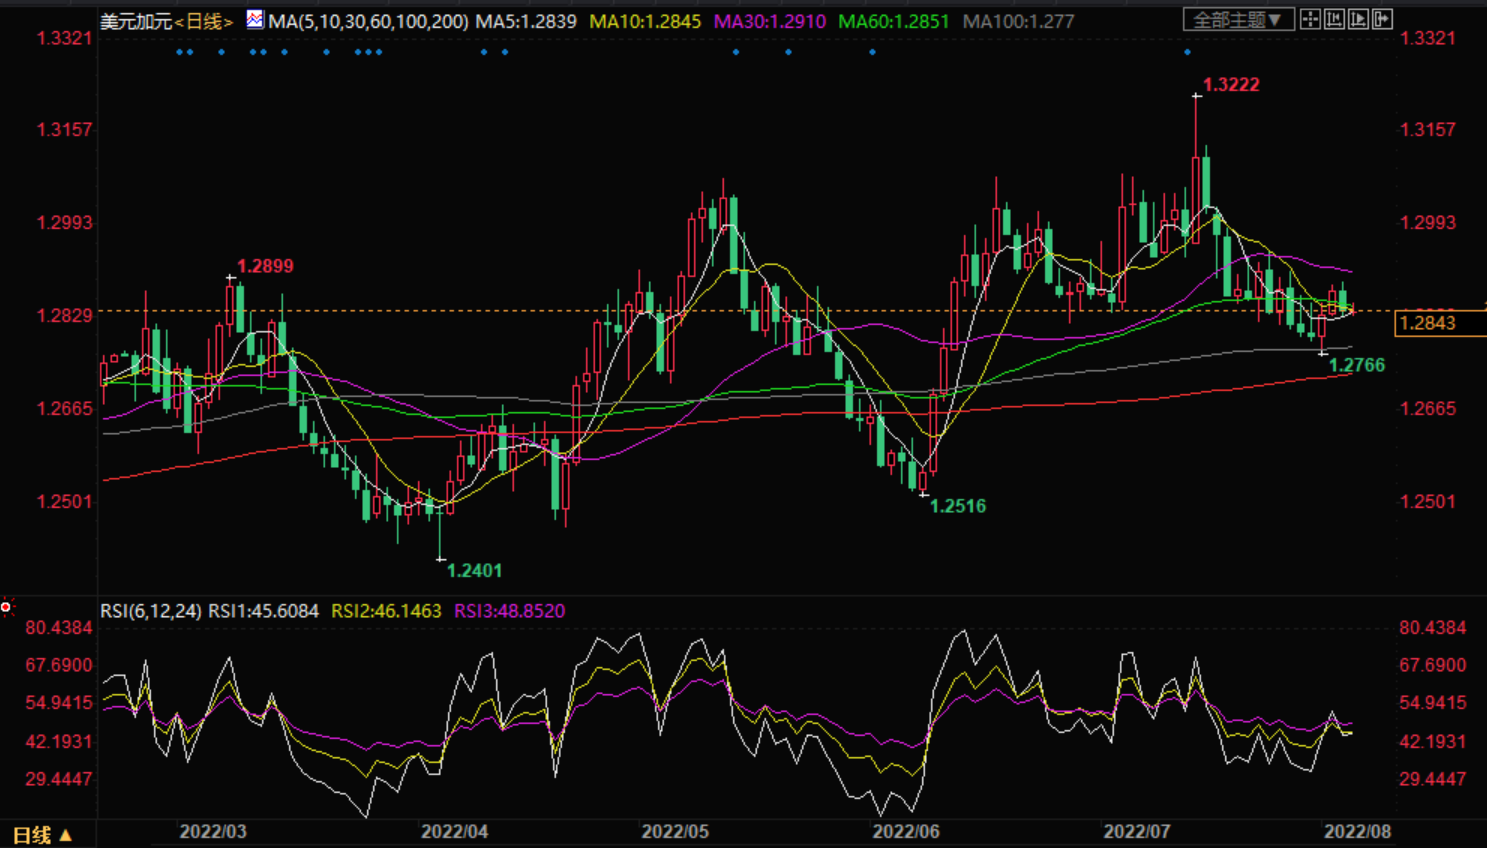Click the crosshair cursor icon
Image resolution: width=1487 pixels, height=848 pixels.
tap(1310, 19)
